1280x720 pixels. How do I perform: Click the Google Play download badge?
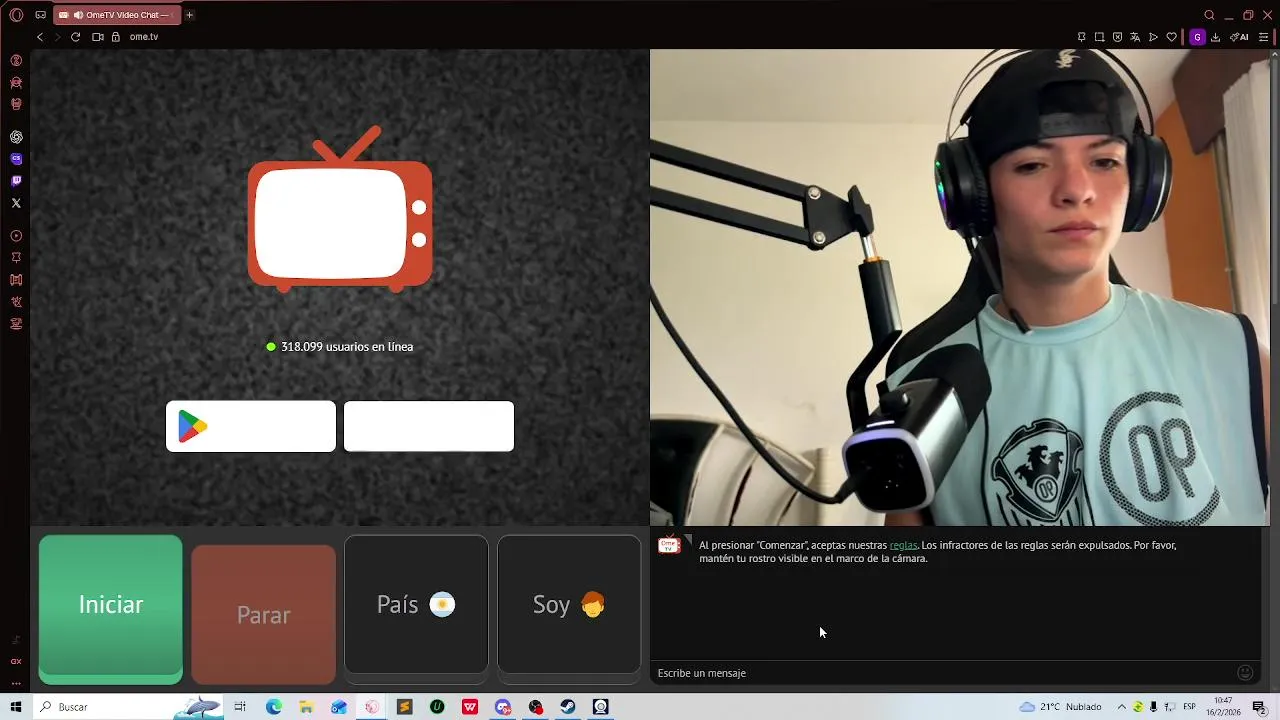pyautogui.click(x=251, y=426)
